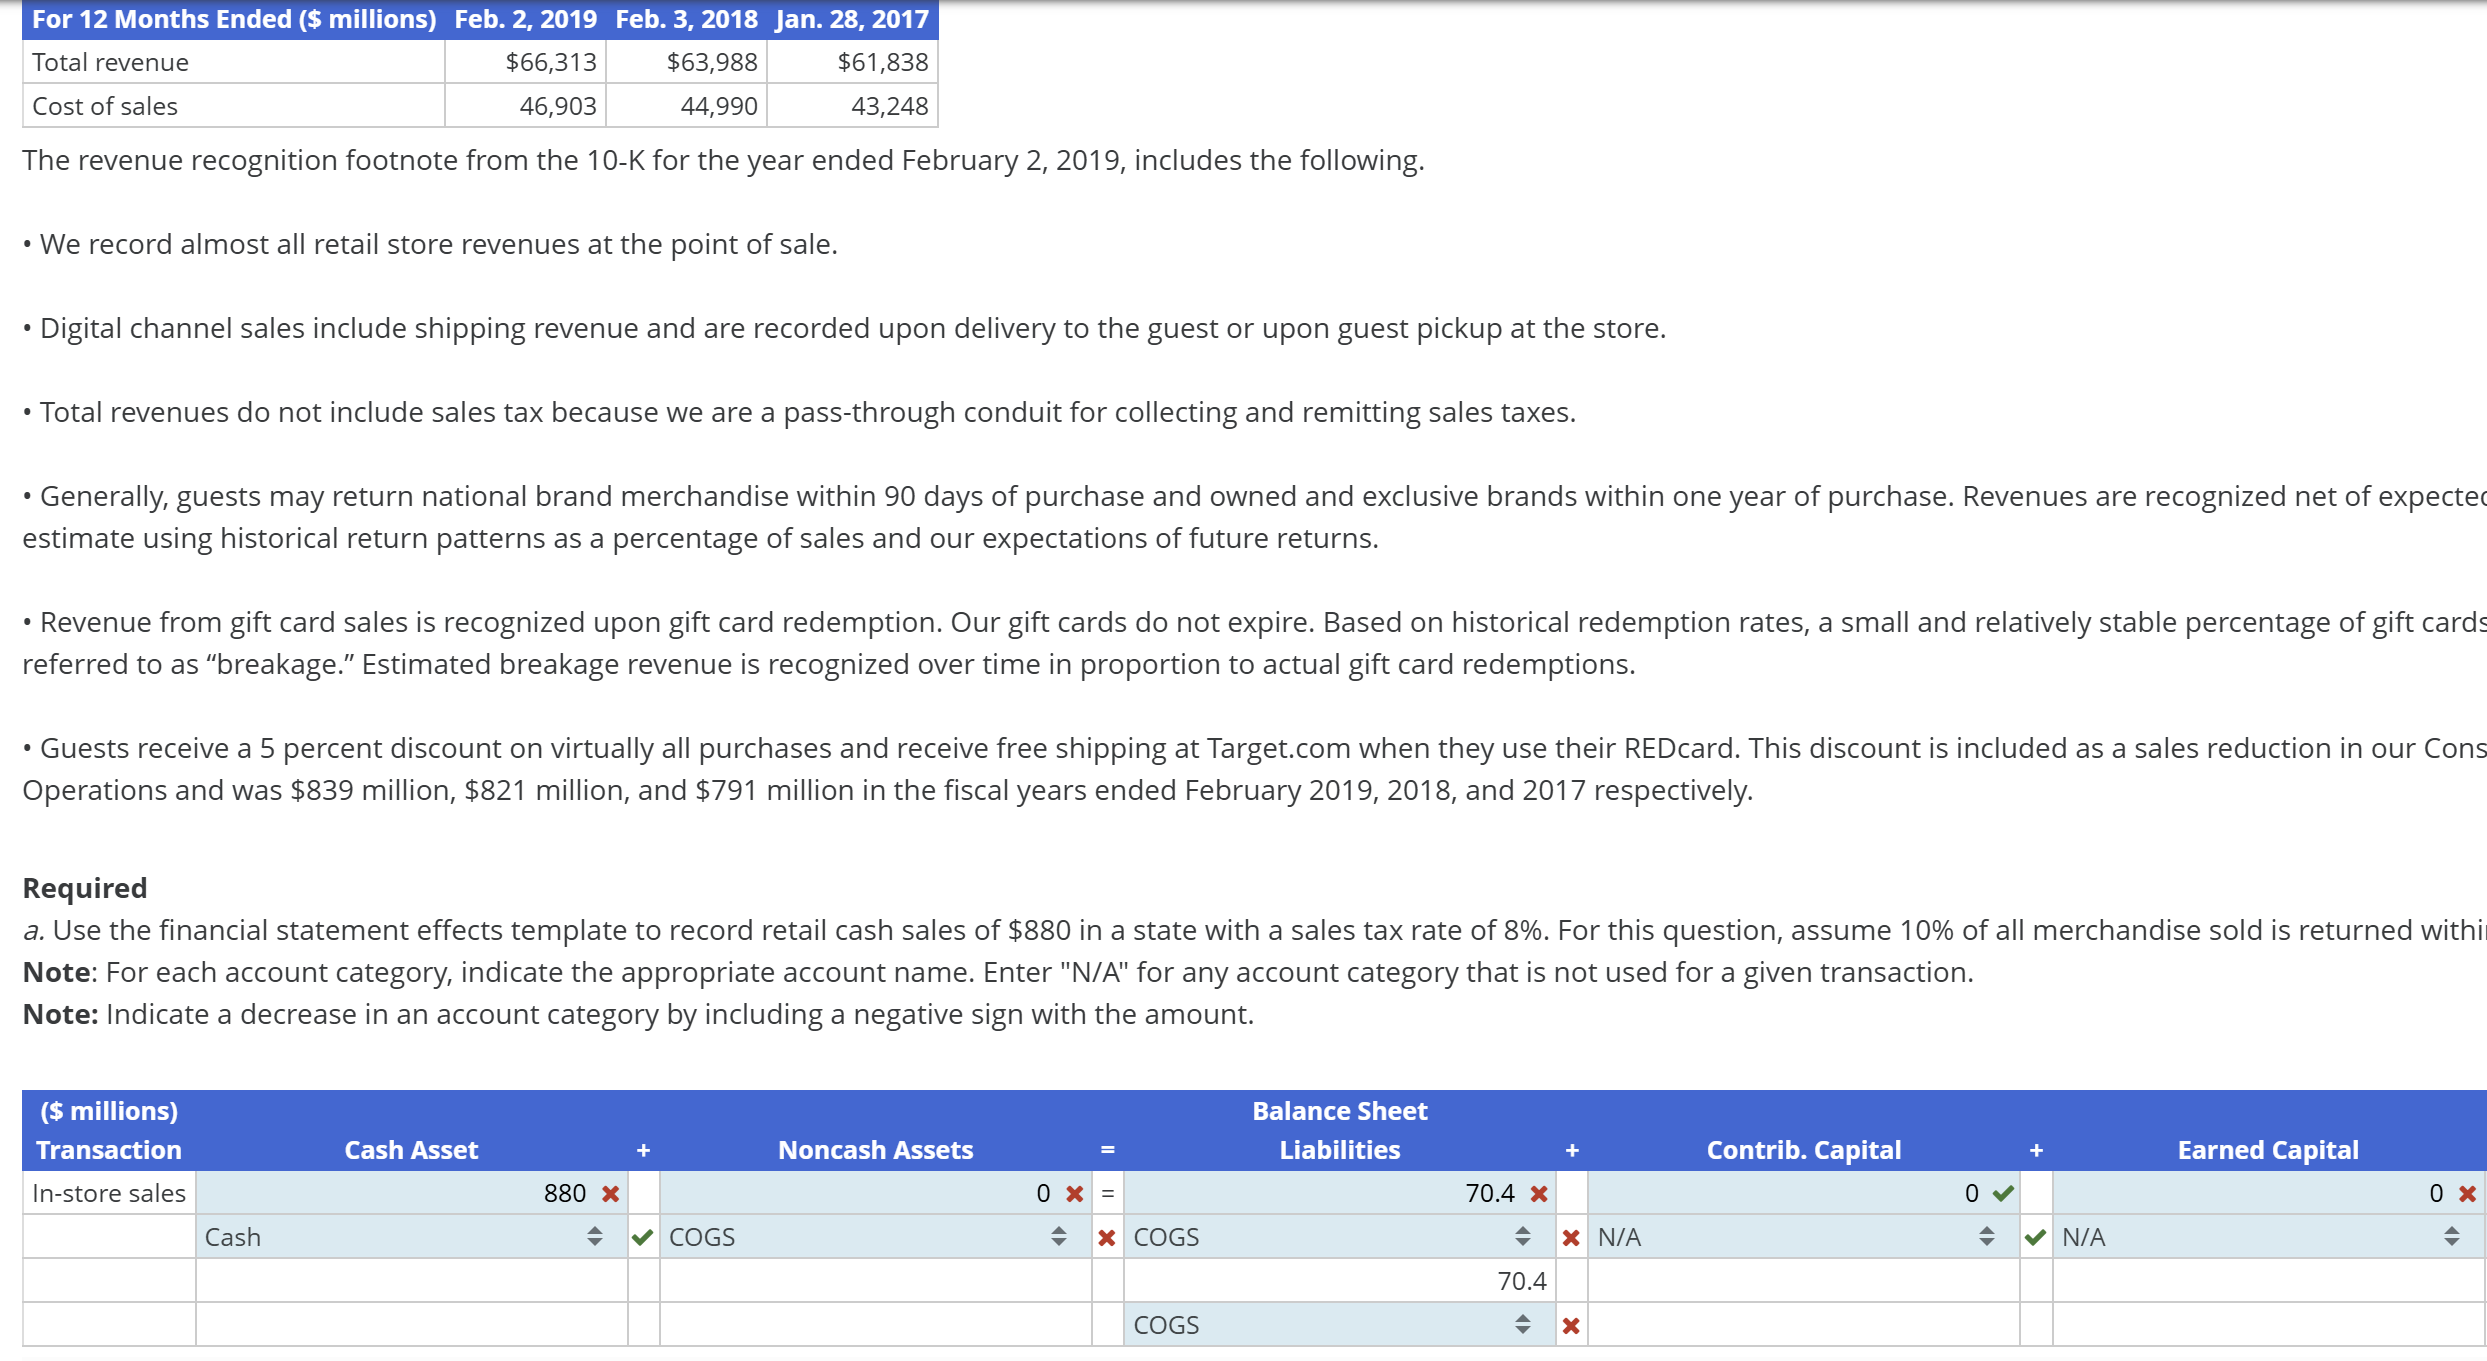Select the 70.4 Liabilities amount field
The height and width of the screenshot is (1361, 2487).
(x=1400, y=1192)
